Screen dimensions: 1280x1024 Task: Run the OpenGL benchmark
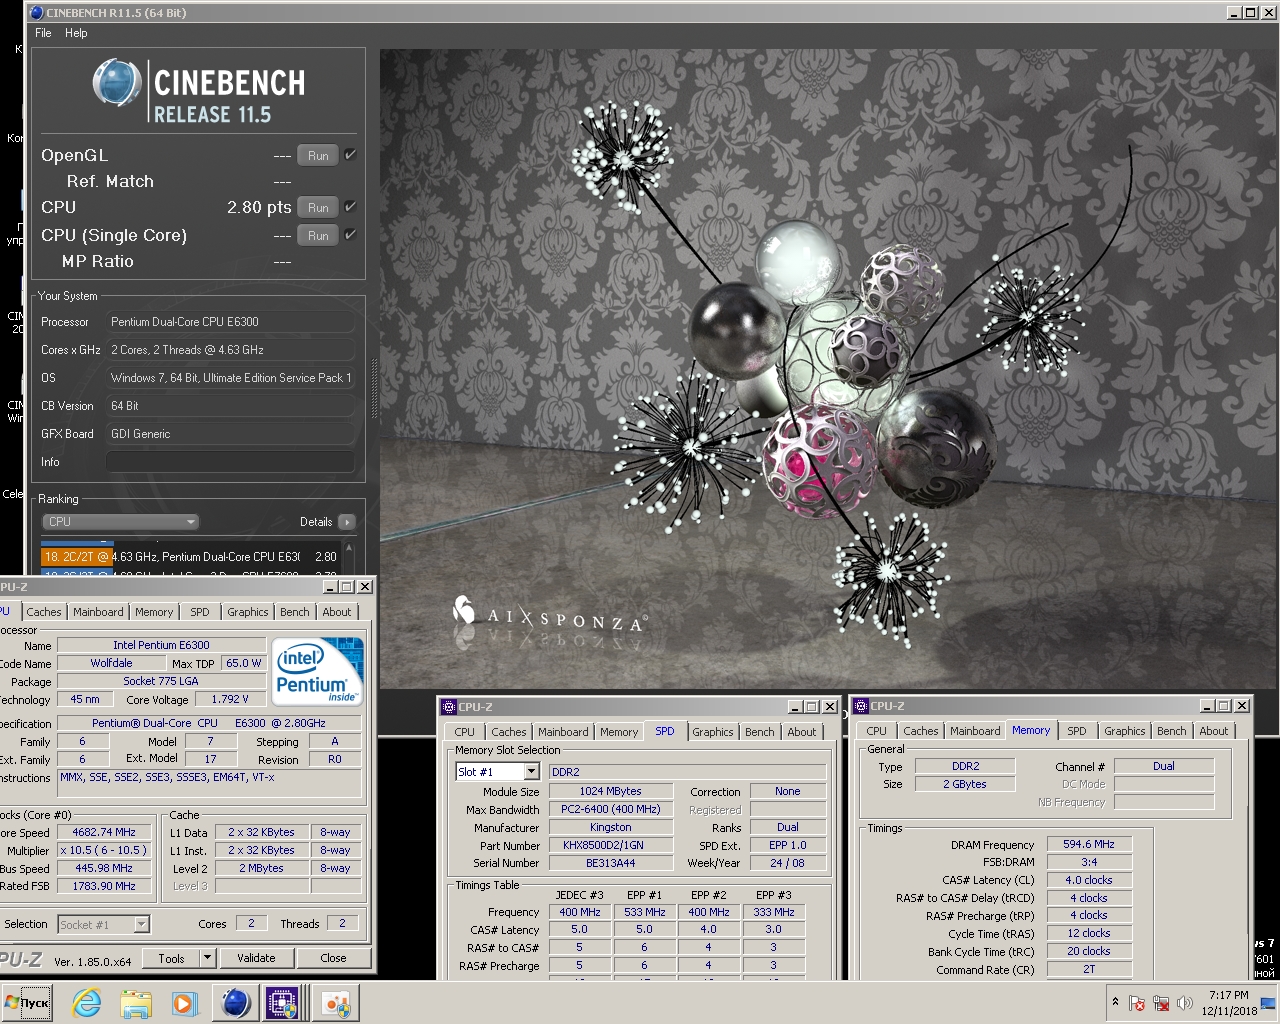pyautogui.click(x=318, y=155)
